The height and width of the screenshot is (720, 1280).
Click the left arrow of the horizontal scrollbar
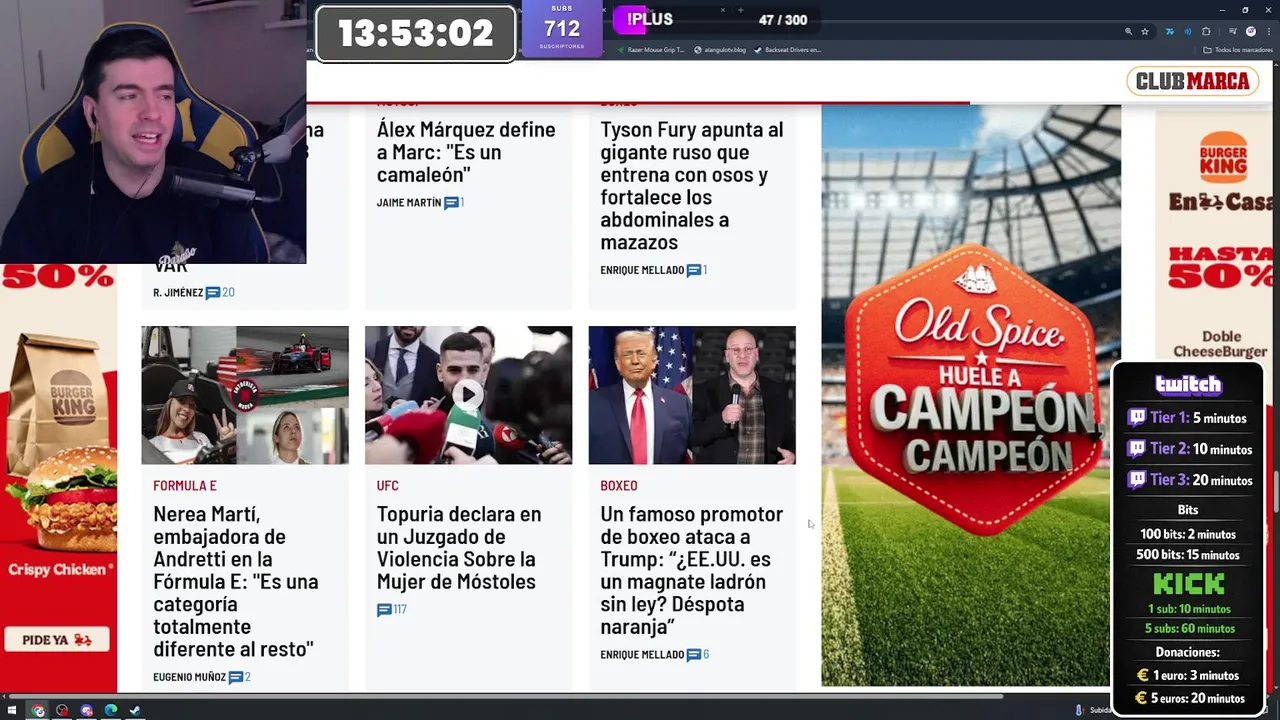pos(4,696)
